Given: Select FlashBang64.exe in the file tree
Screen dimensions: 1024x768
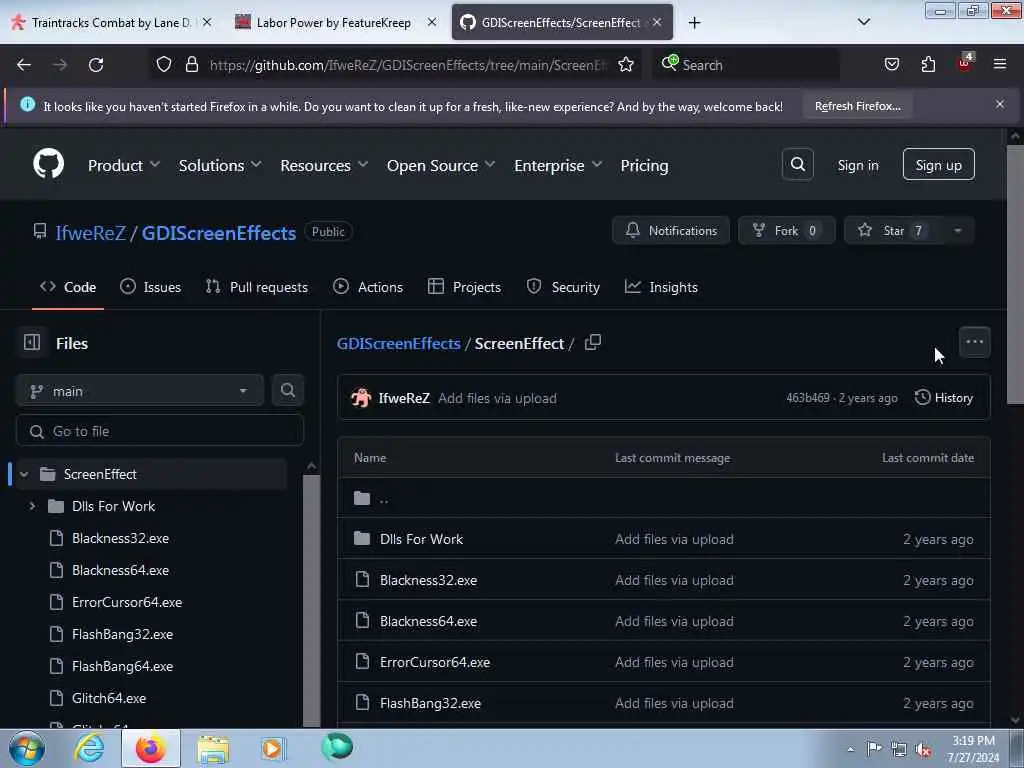Looking at the screenshot, I should tap(122, 666).
